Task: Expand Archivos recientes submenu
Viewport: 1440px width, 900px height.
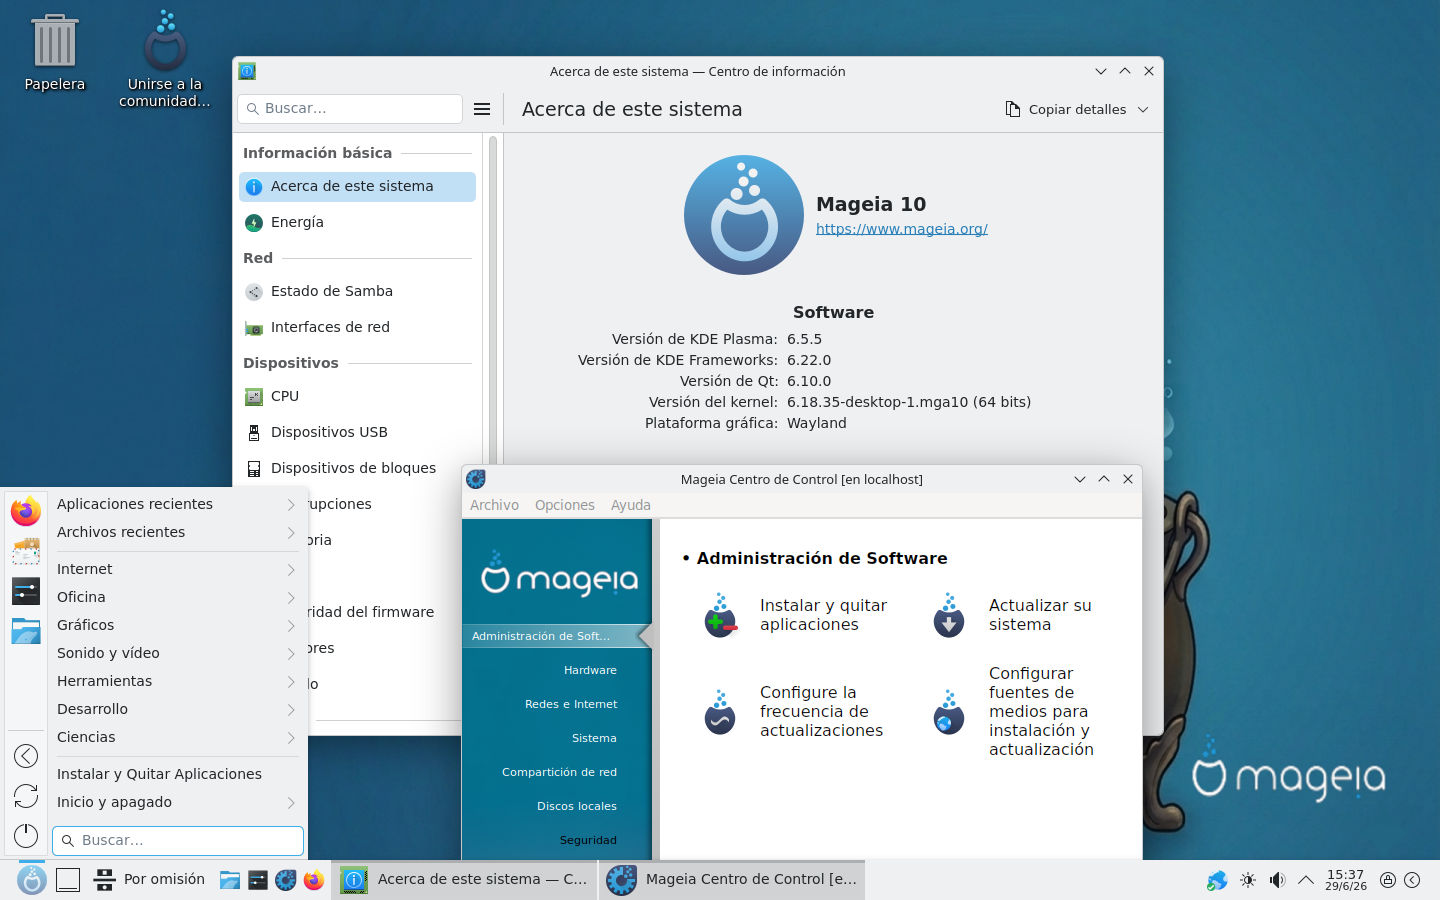Action: coord(176,532)
